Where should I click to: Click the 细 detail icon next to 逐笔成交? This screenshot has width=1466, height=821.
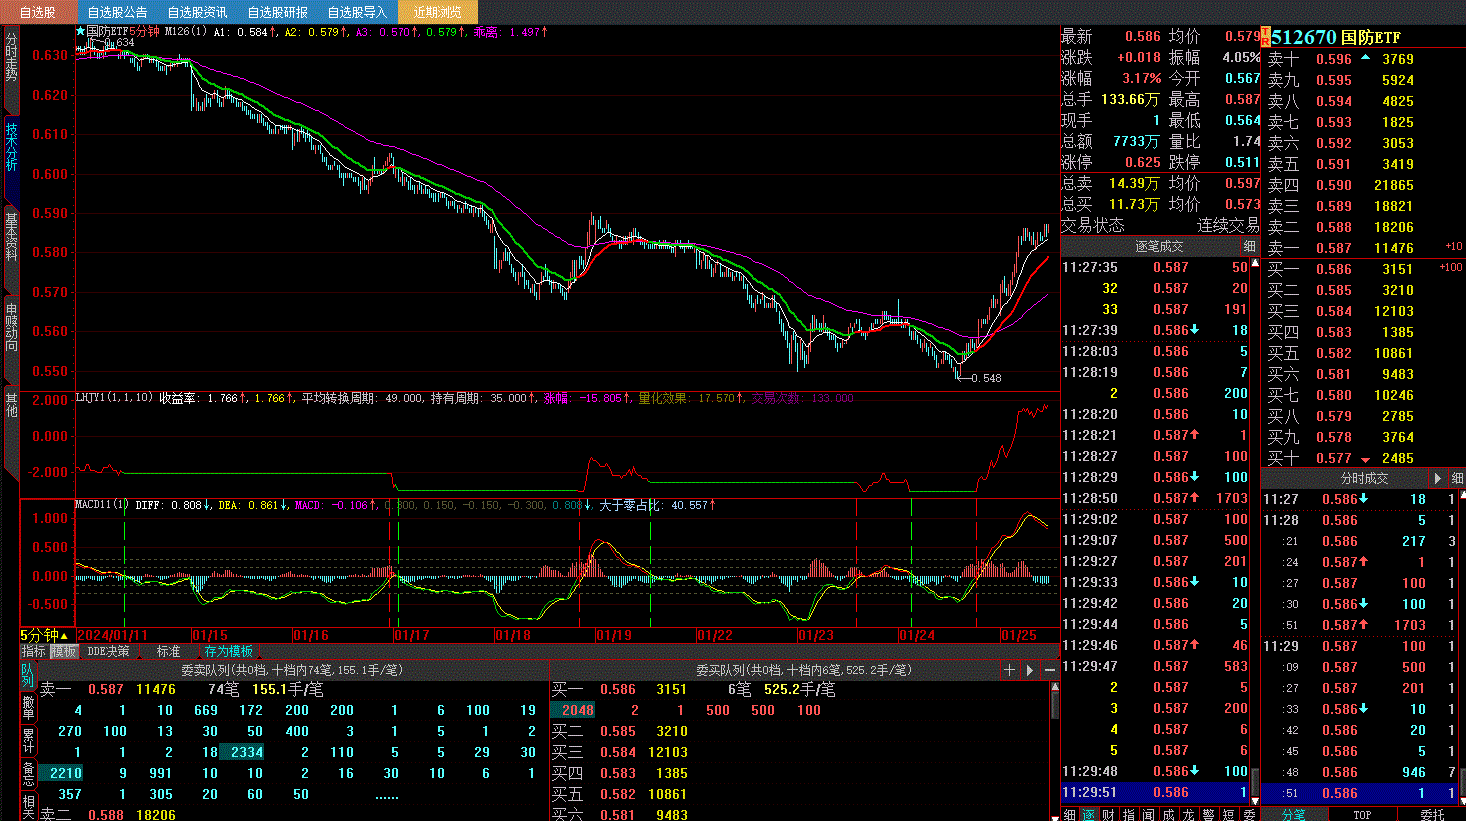[1249, 246]
